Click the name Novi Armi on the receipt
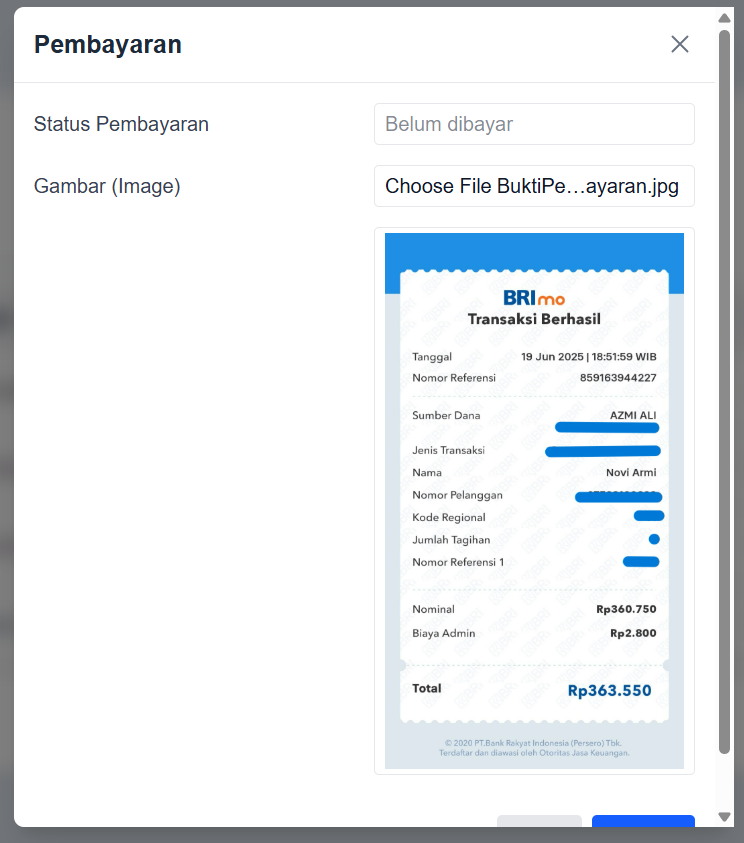The image size is (744, 843). point(631,472)
